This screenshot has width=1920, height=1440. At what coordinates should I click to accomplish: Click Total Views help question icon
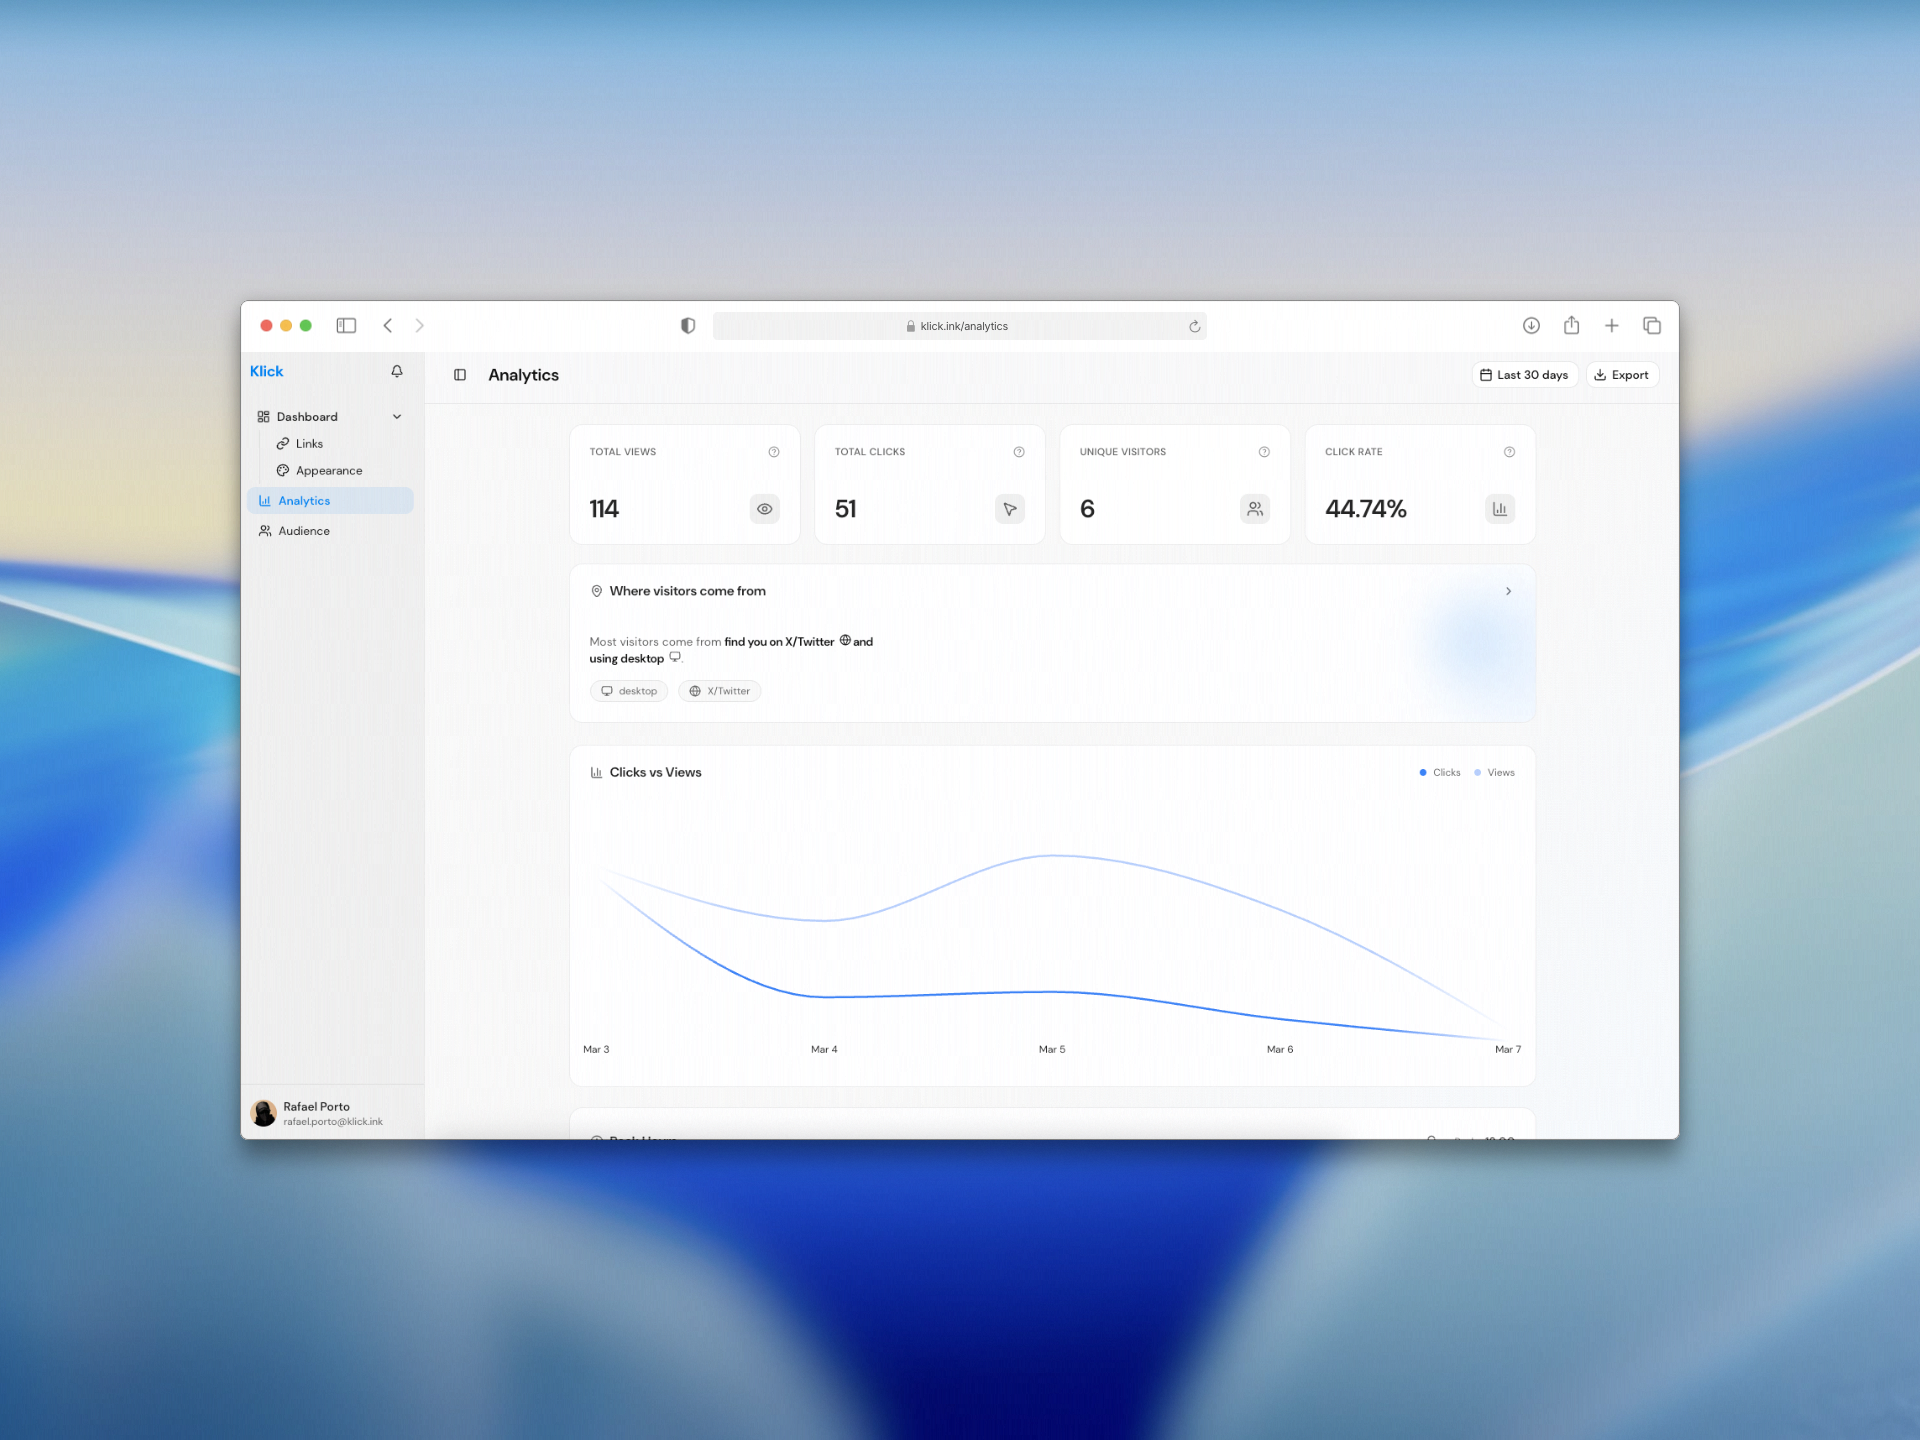[x=773, y=452]
